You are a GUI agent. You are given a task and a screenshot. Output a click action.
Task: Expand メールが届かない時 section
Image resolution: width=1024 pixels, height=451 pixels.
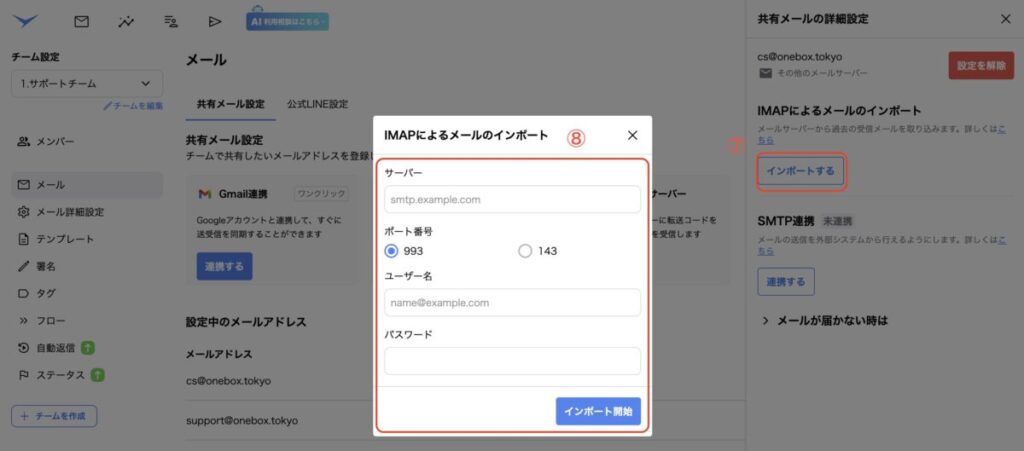click(x=825, y=321)
